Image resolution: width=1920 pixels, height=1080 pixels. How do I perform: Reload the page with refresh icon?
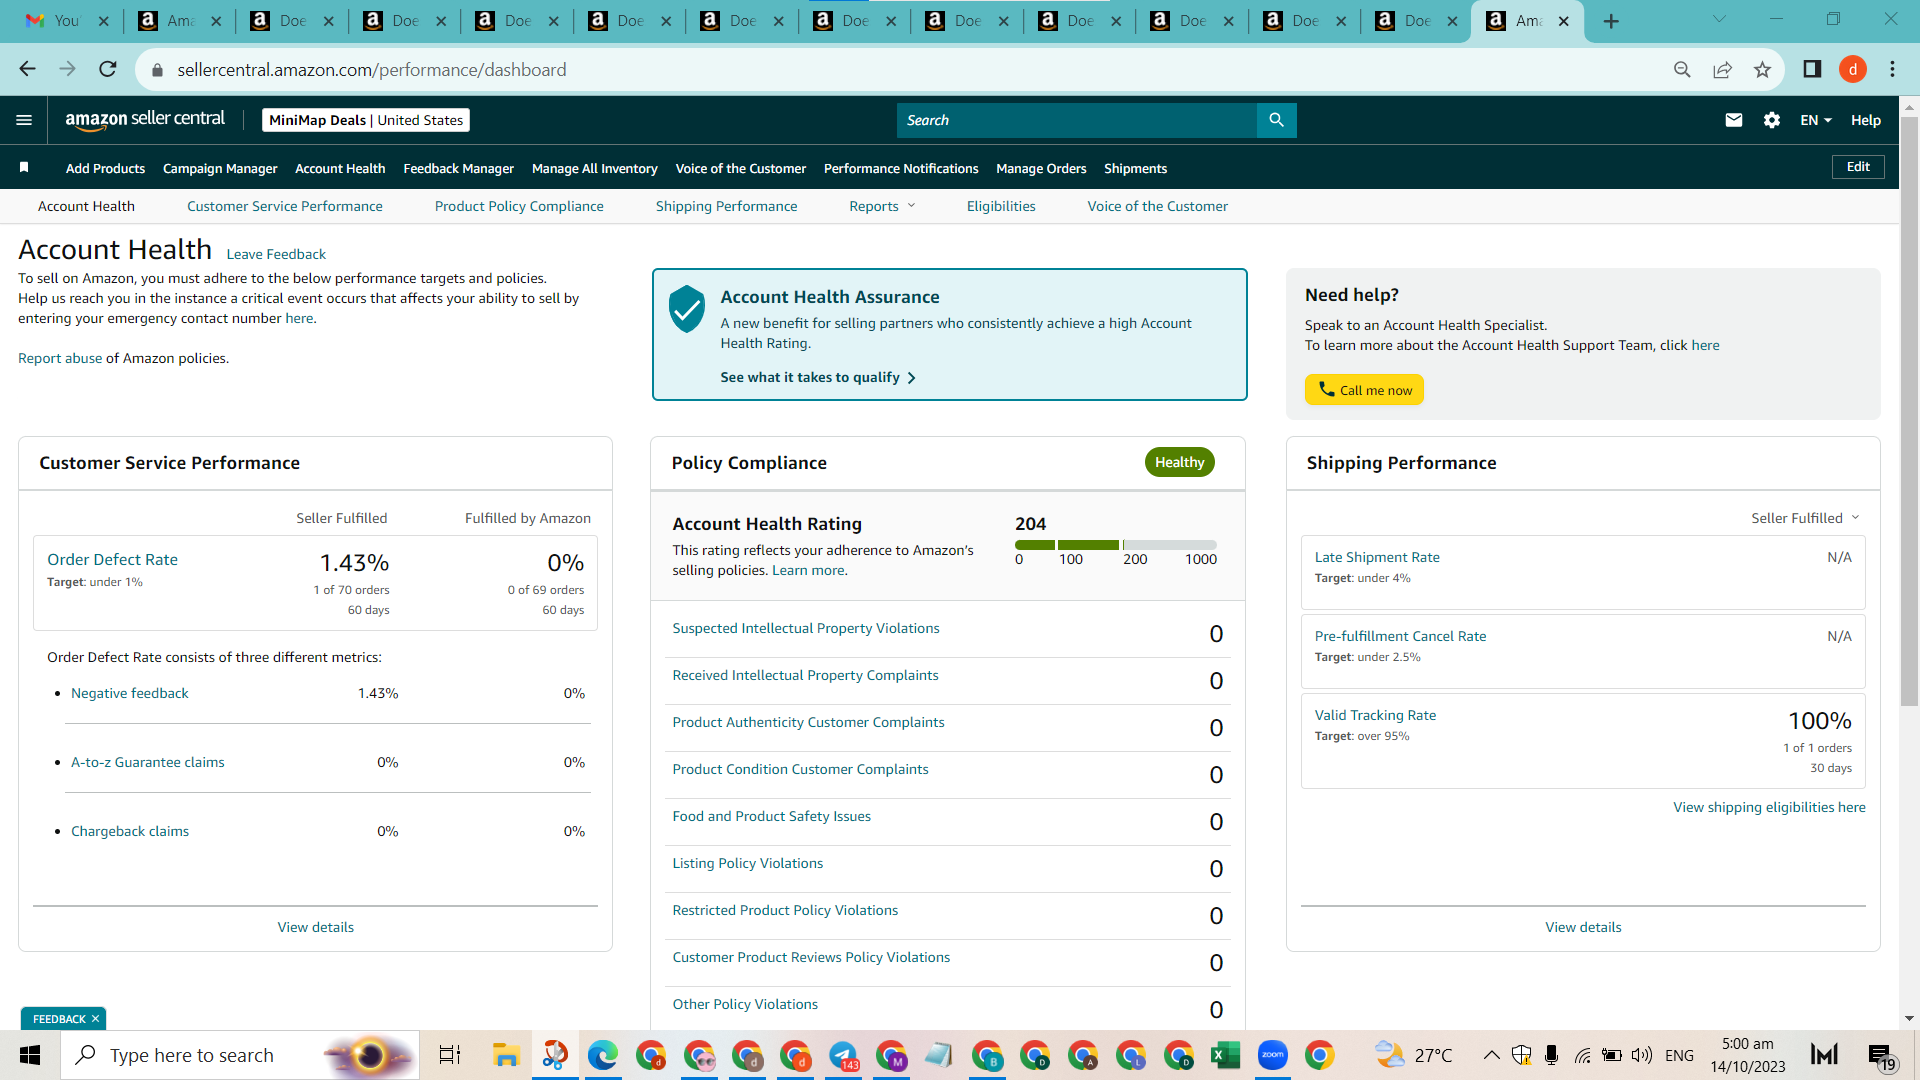pos(107,69)
